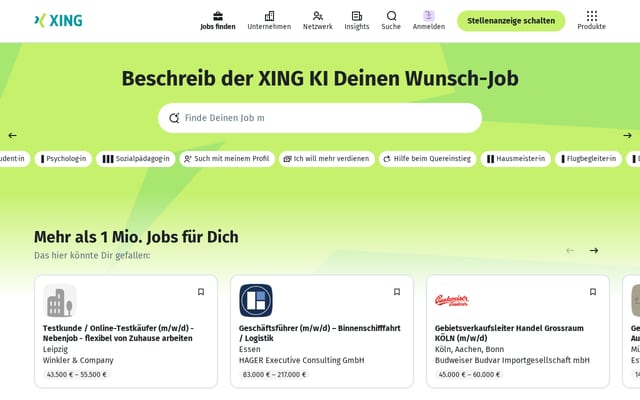Click Köln, Aachen, Bonn location text
Screen dimensions: 640x400
pyautogui.click(x=469, y=349)
